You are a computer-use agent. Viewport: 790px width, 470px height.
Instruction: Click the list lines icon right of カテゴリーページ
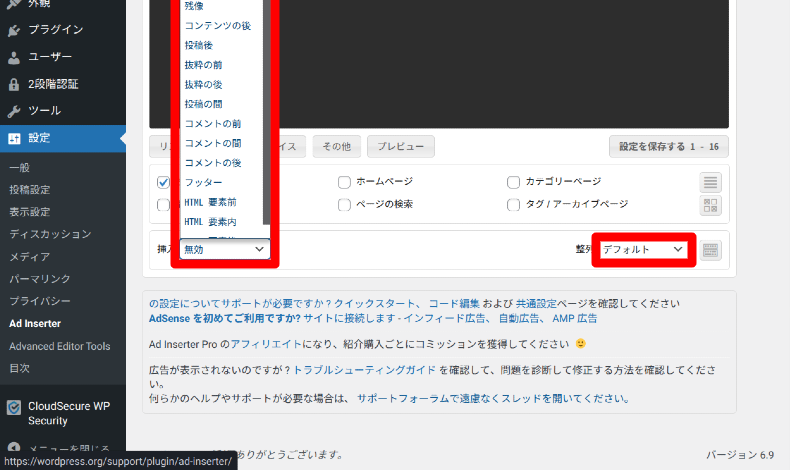click(x=710, y=182)
